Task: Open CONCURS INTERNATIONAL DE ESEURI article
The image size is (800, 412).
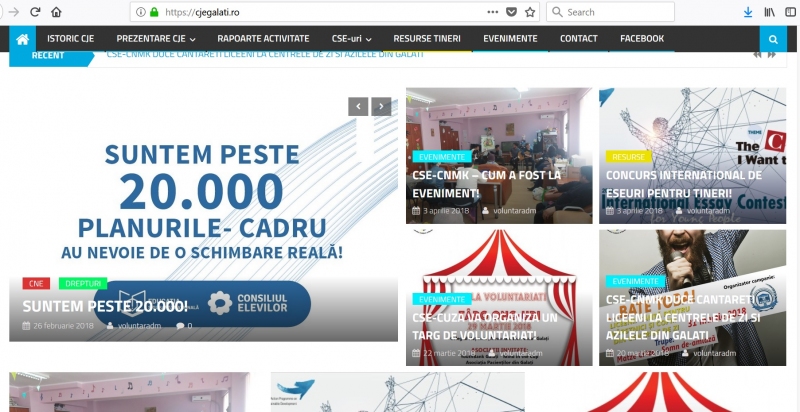Action: click(684, 184)
